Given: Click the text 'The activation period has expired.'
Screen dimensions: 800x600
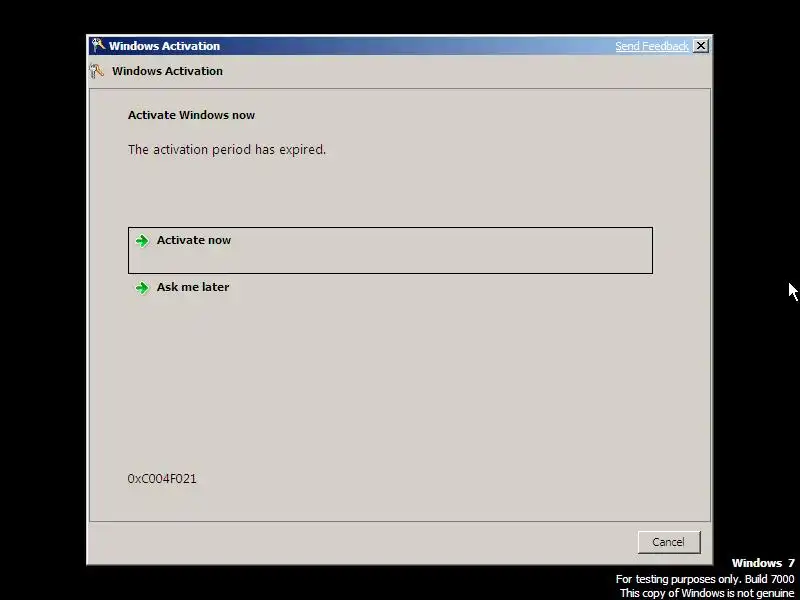Looking at the screenshot, I should pyautogui.click(x=227, y=149).
